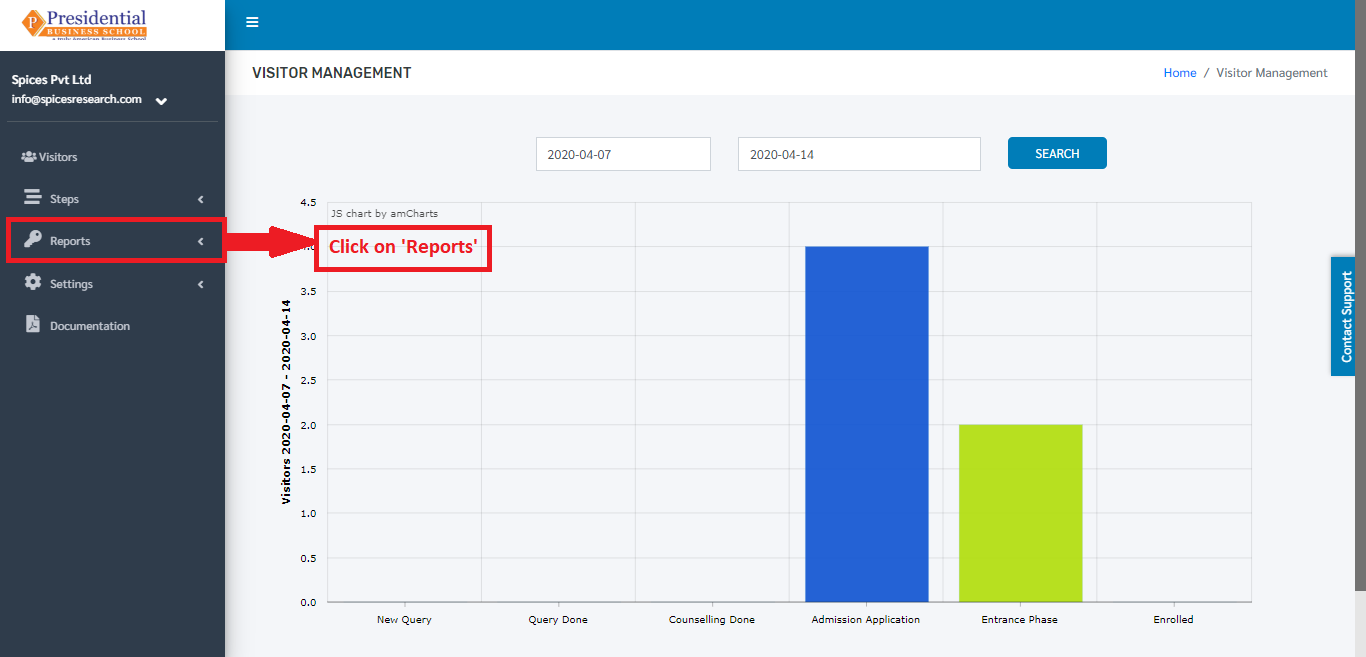The image size is (1366, 657).
Task: Open the Visitors menu item
Action: [x=112, y=157]
